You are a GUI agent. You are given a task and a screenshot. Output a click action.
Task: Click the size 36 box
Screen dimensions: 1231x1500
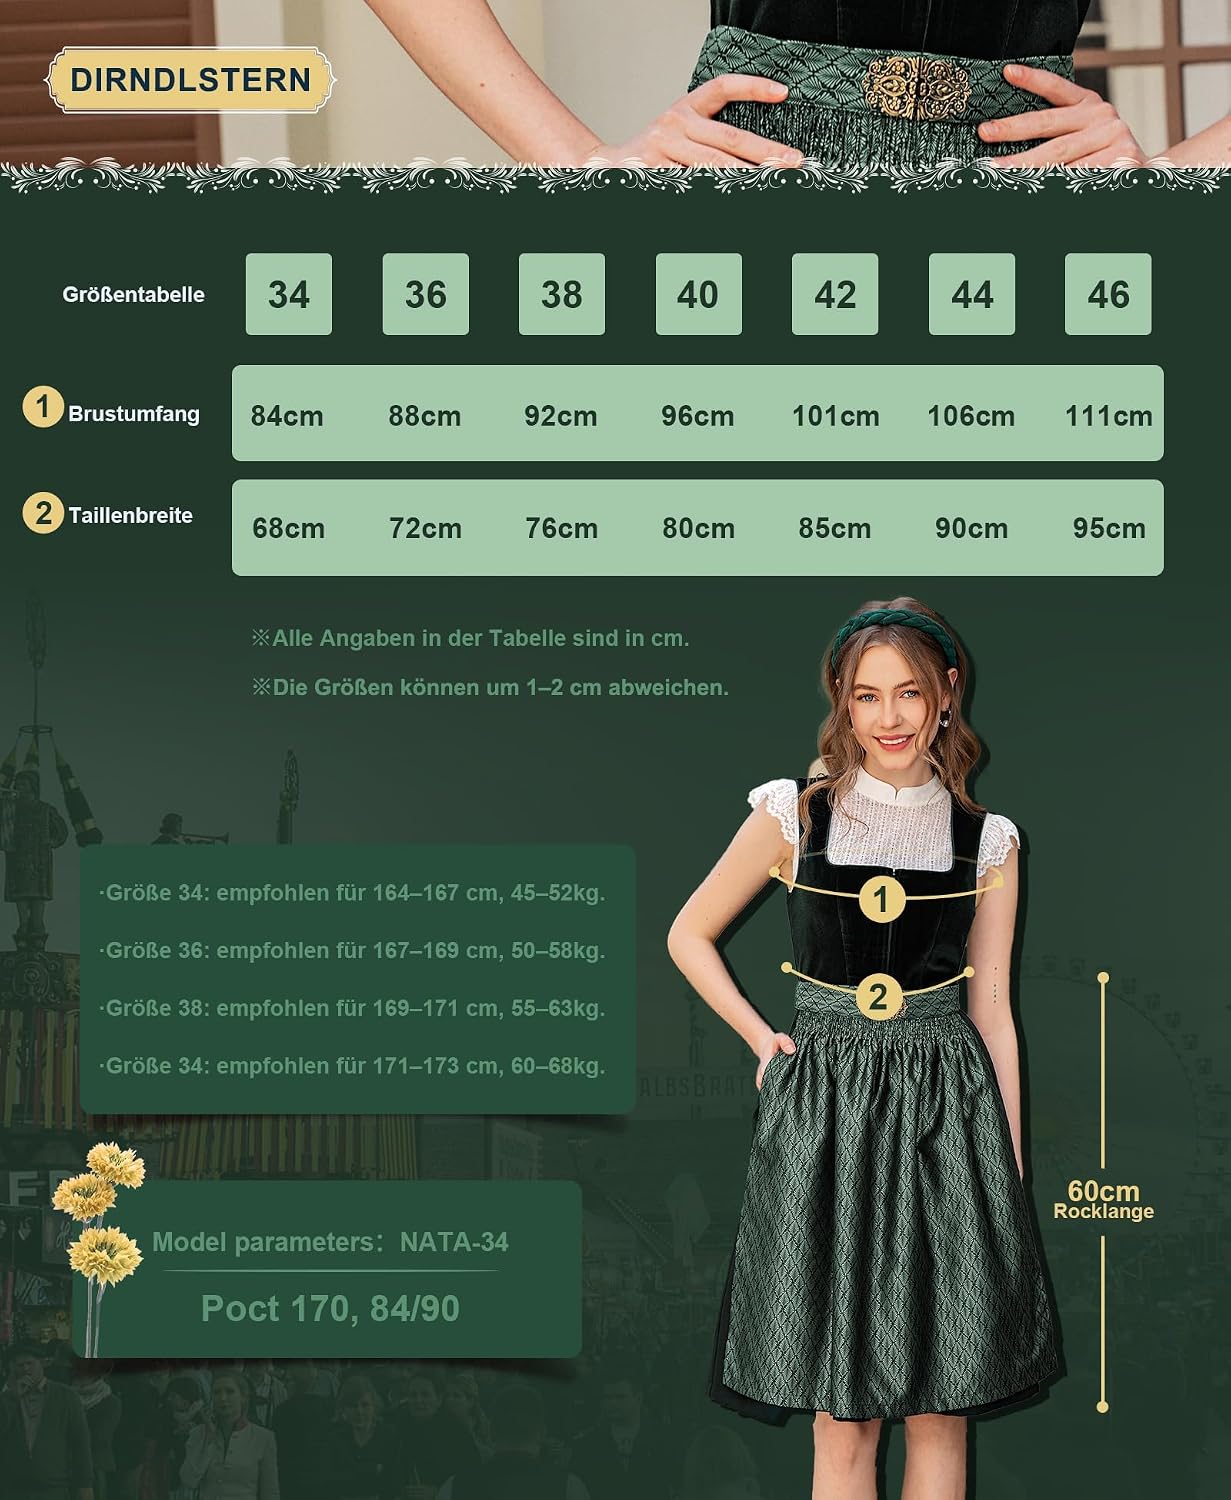click(x=425, y=294)
